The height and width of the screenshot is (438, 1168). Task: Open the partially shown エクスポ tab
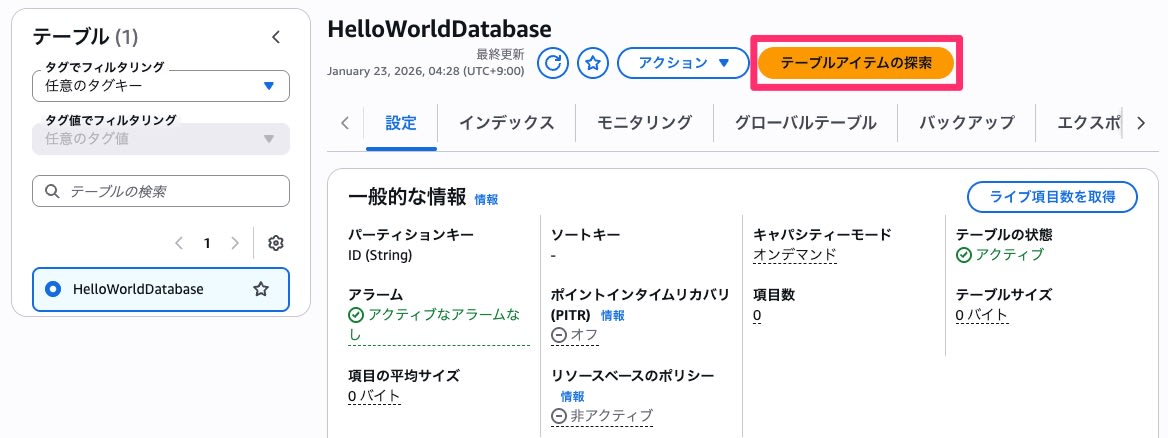[x=1088, y=123]
